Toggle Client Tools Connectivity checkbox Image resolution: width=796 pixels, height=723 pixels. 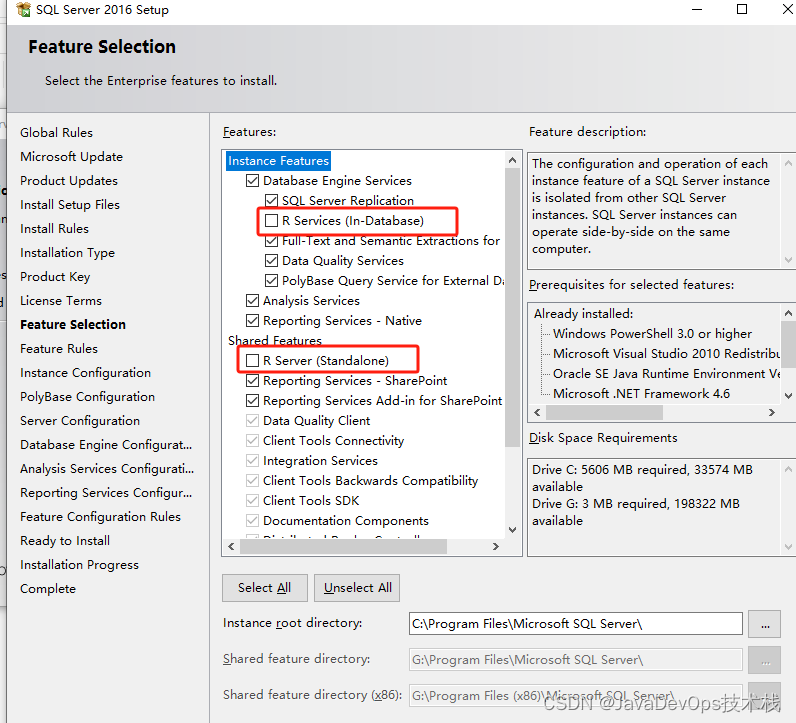pyautogui.click(x=252, y=440)
